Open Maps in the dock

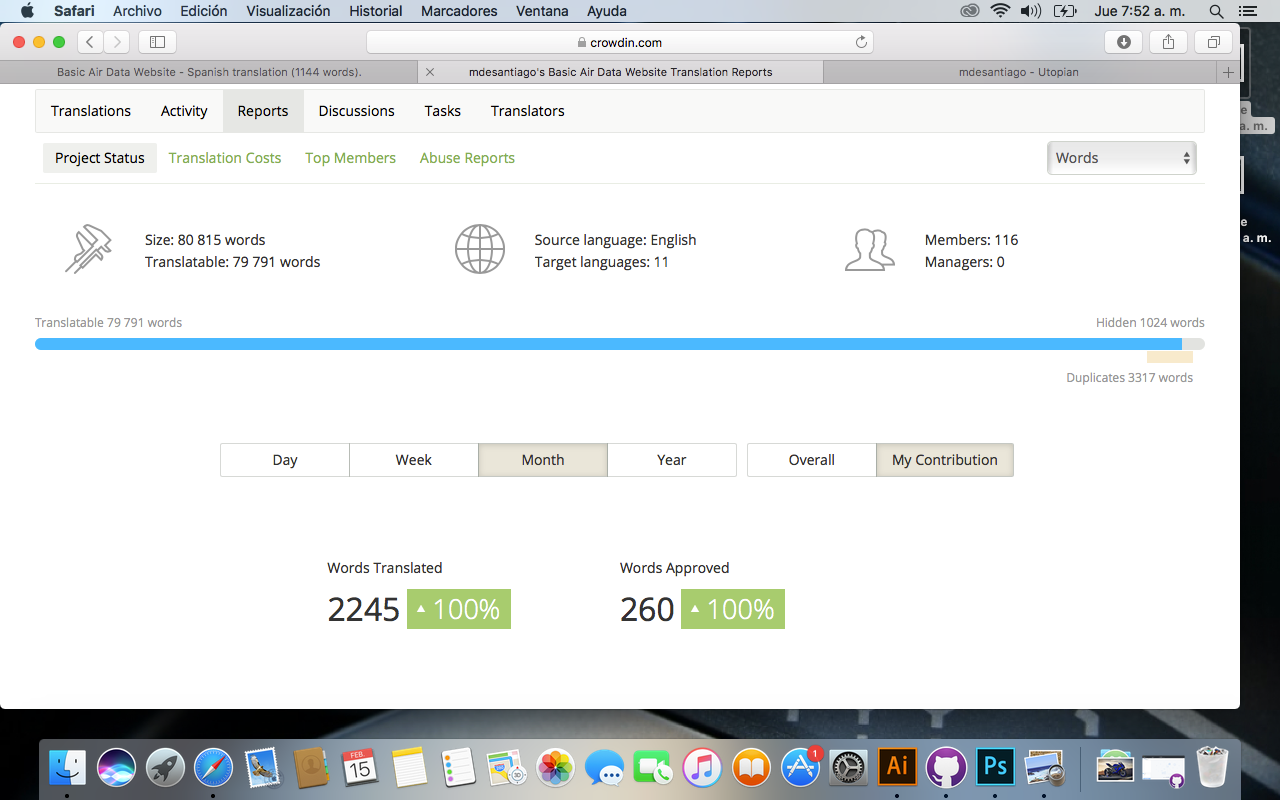(x=507, y=767)
